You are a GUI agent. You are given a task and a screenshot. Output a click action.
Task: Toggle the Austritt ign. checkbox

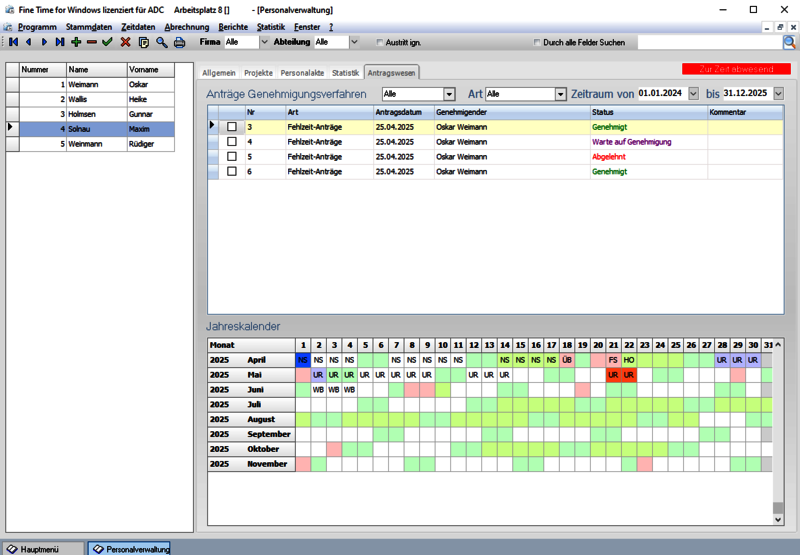click(x=380, y=42)
